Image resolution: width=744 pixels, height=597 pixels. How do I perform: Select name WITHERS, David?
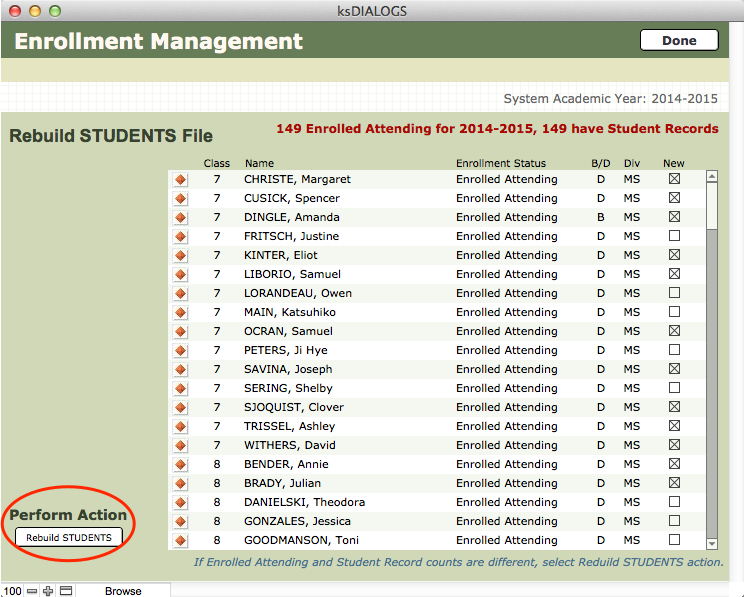pyautogui.click(x=289, y=445)
